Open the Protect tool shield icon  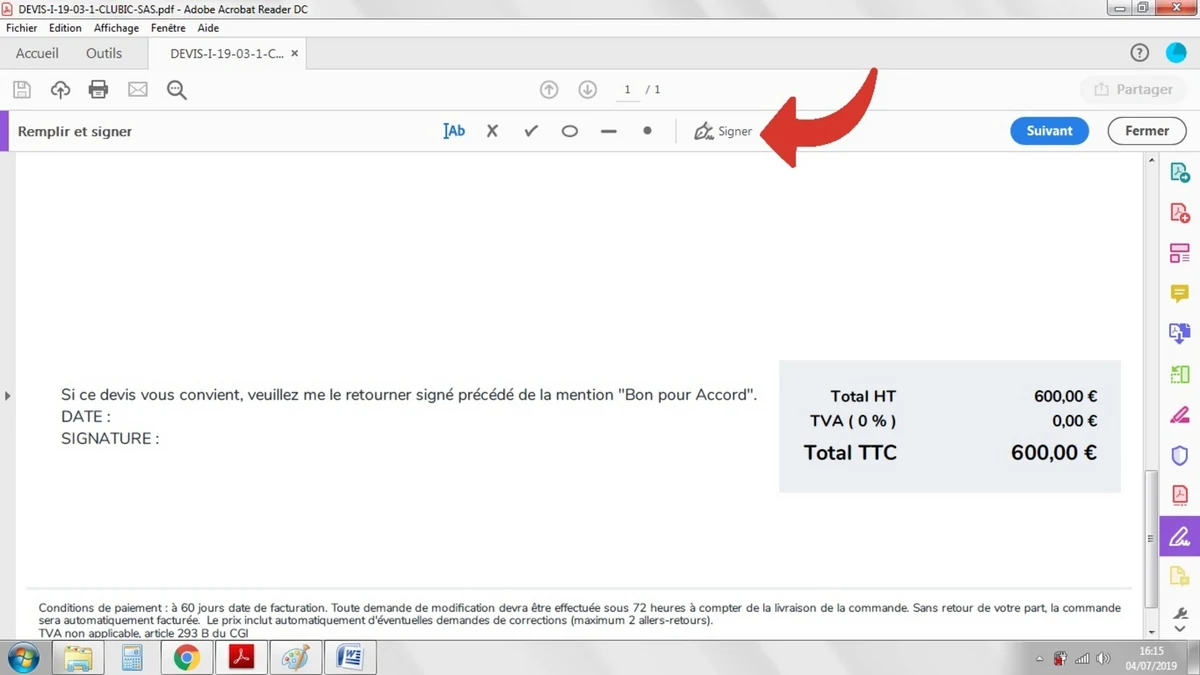[1178, 455]
